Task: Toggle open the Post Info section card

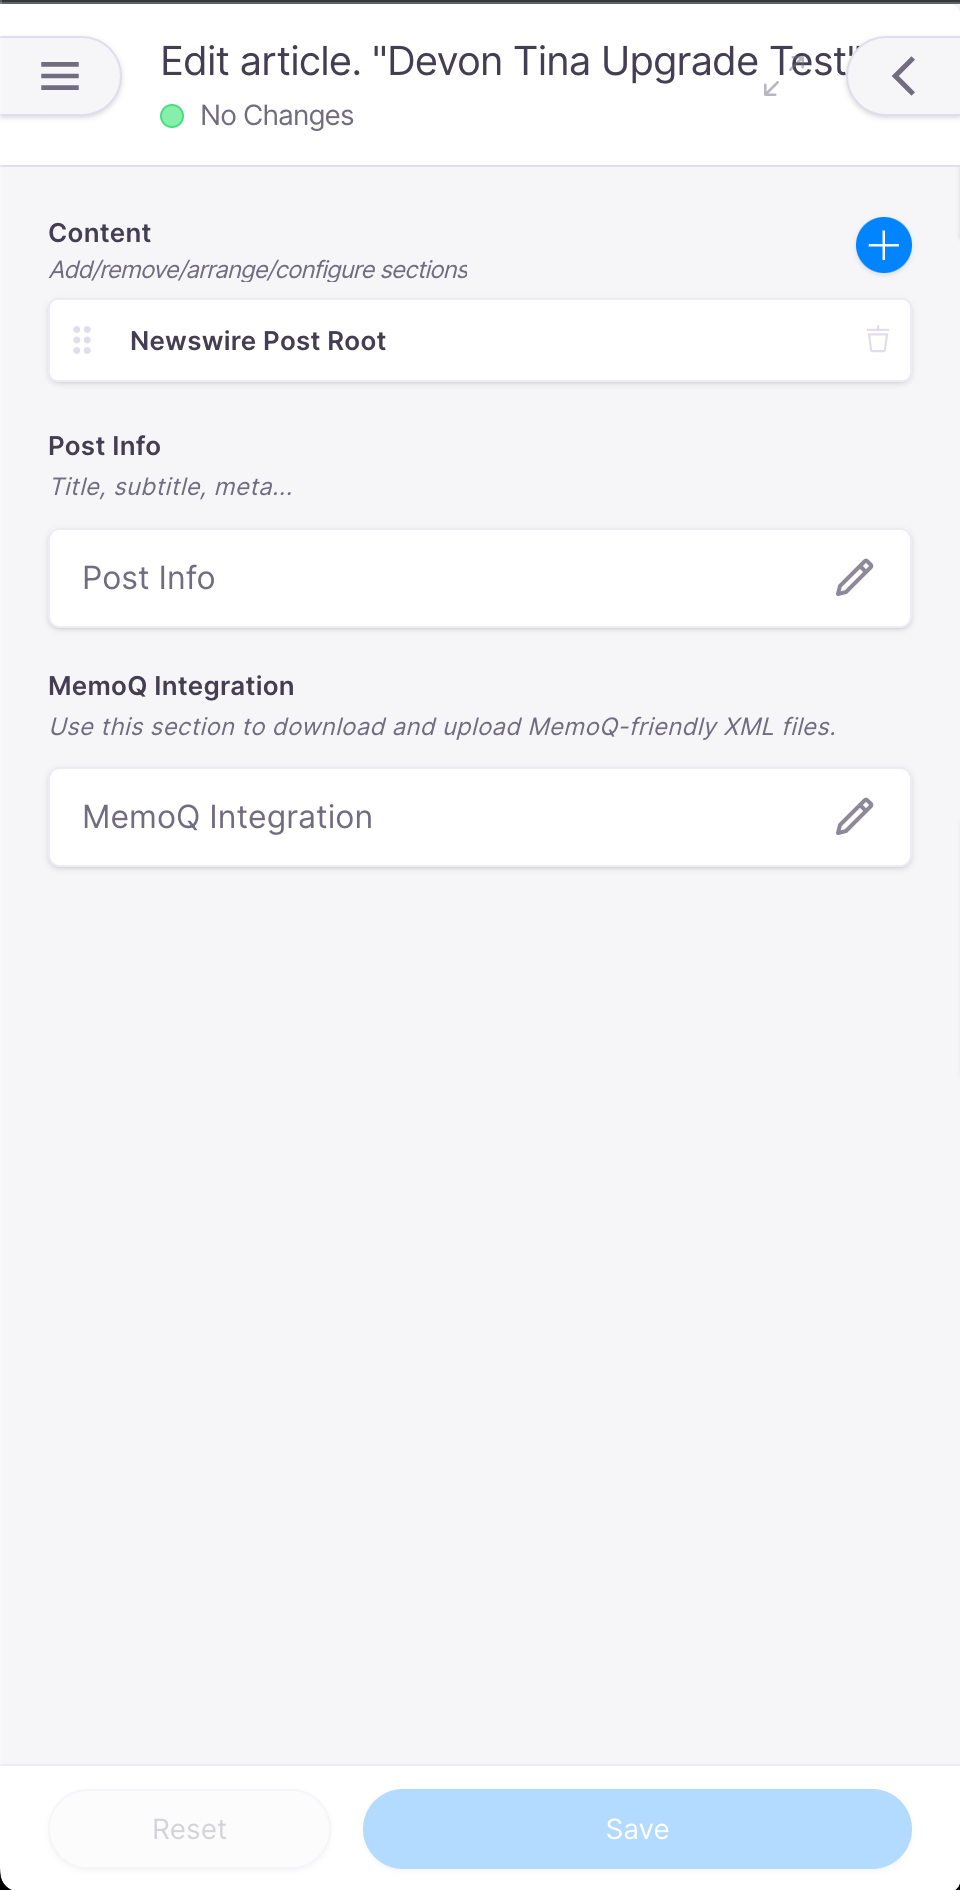Action: (x=400, y=578)
